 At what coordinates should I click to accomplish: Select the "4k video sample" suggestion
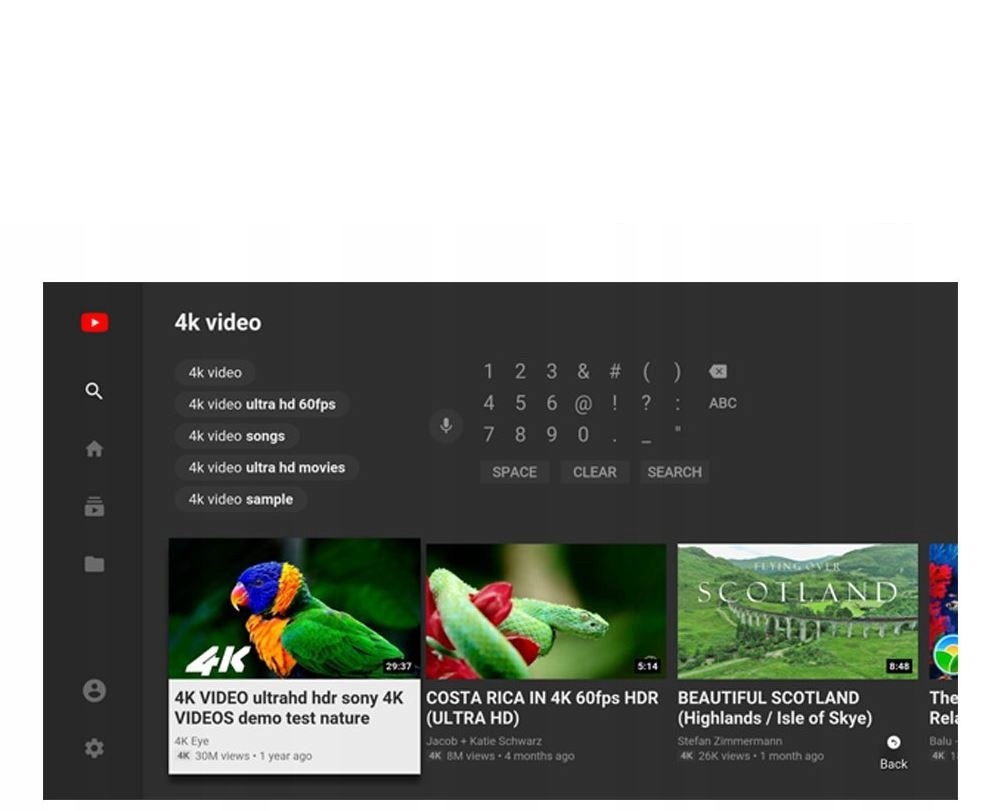tap(241, 500)
